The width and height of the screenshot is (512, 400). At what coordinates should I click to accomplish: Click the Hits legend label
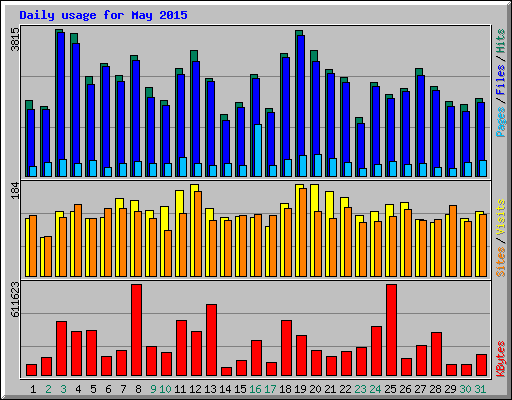(501, 41)
